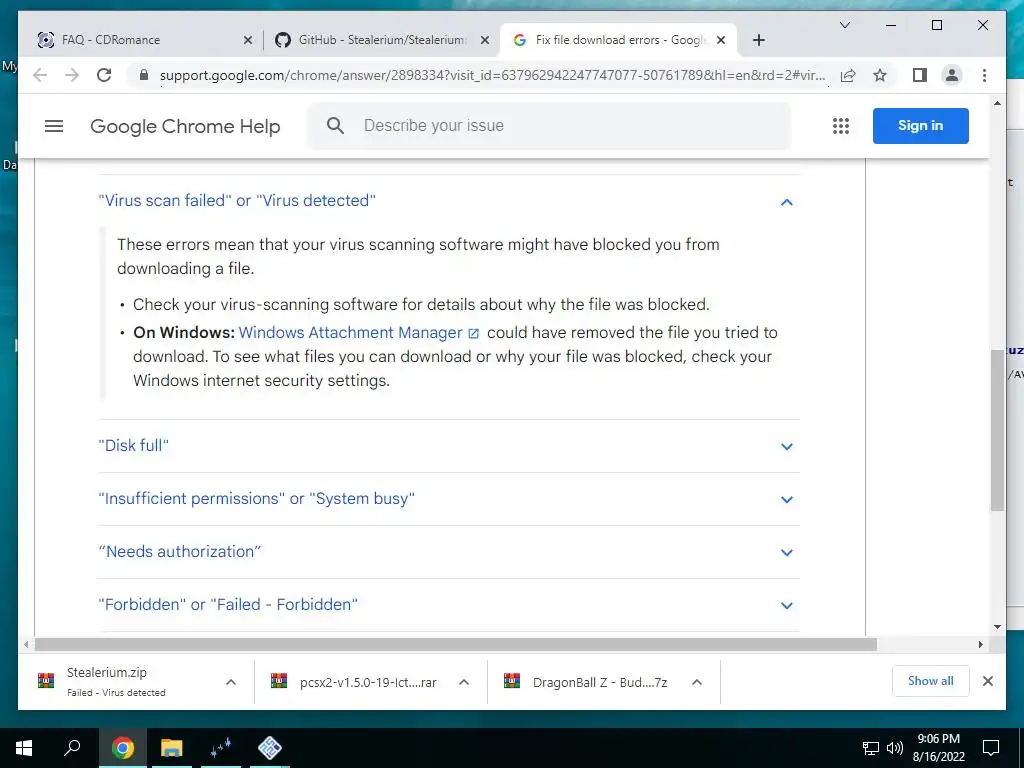Open the Windows Start menu
Screen dimensions: 1024x768
click(x=24, y=748)
